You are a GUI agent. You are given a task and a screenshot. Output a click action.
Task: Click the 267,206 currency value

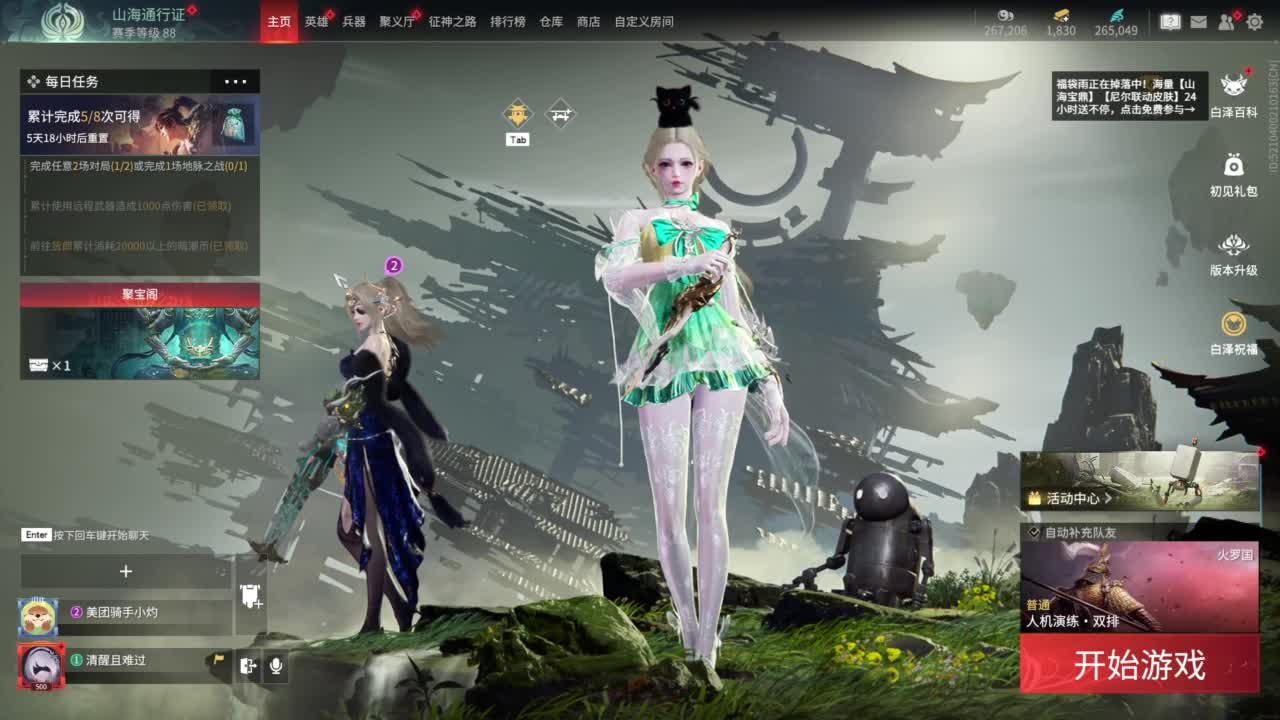1005,31
